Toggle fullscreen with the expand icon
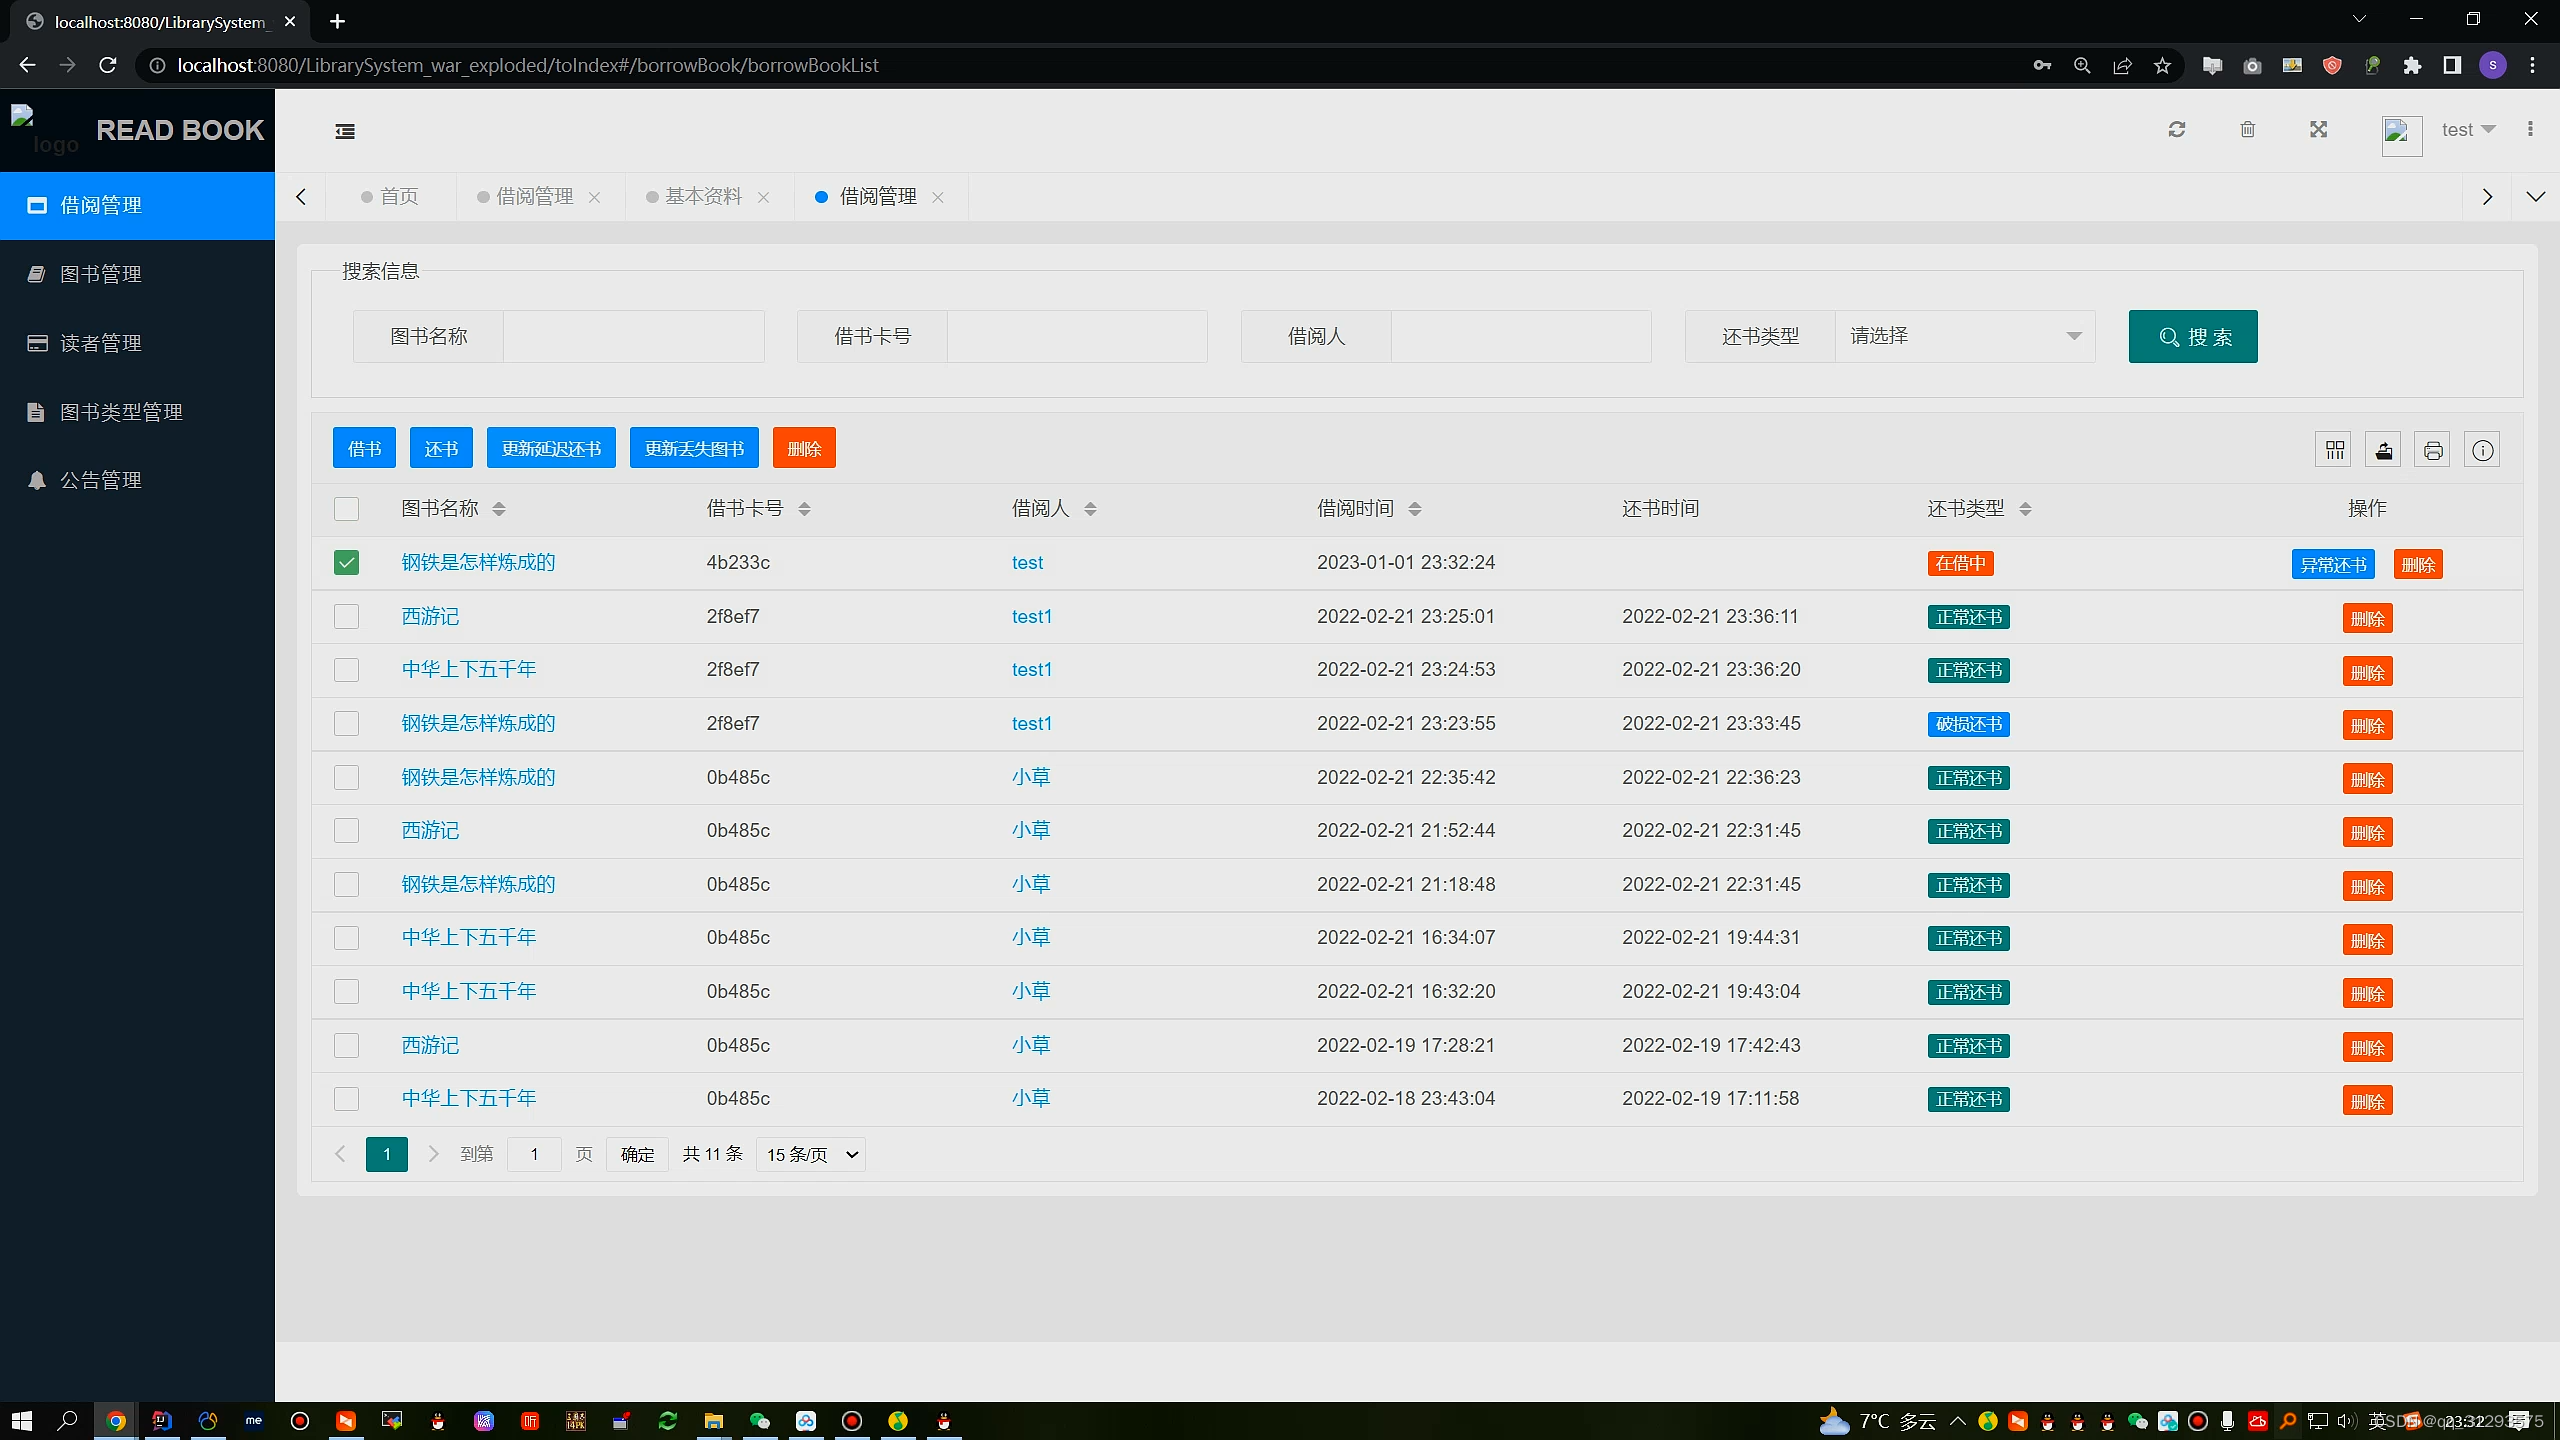Screen dimensions: 2560x1440 (2319, 130)
